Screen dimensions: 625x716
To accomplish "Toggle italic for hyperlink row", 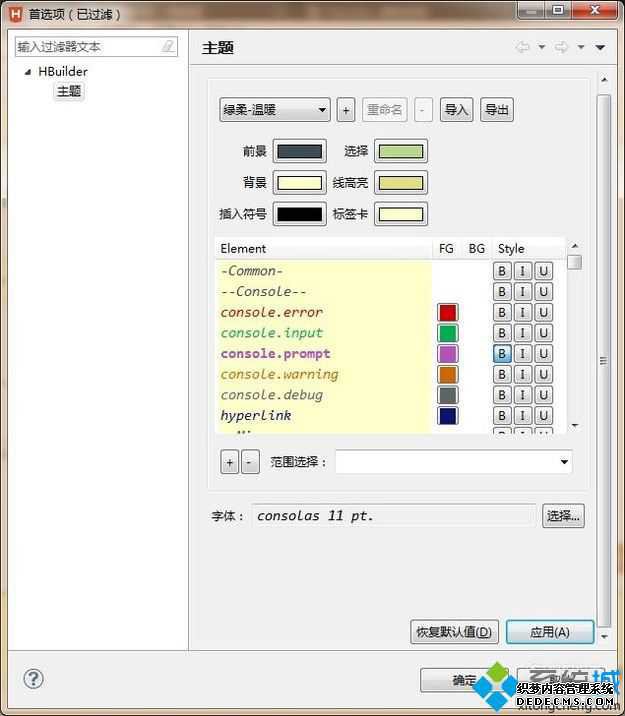I will pyautogui.click(x=523, y=415).
